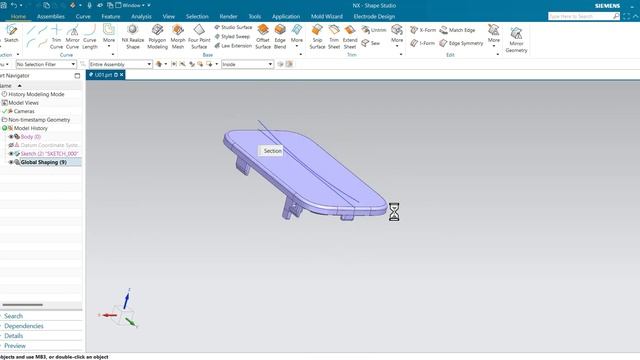Select the Four Point Surface tool
640x360 pixels.
[199, 37]
